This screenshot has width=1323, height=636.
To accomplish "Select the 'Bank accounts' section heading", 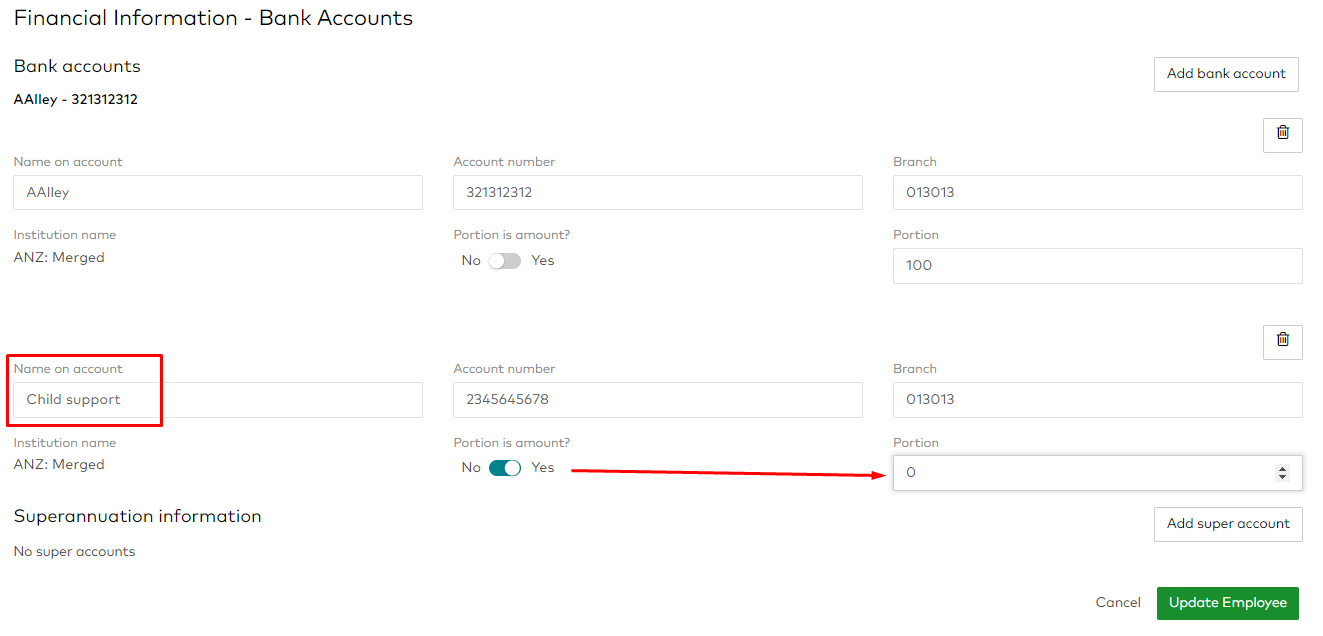I will click(x=77, y=67).
